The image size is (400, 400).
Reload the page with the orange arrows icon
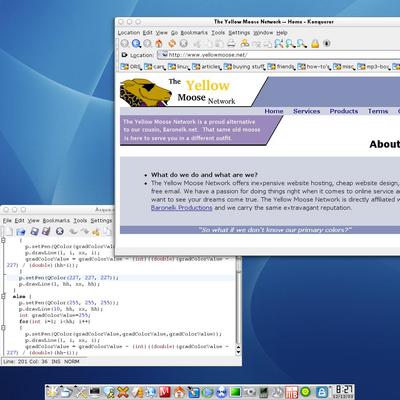(x=172, y=43)
